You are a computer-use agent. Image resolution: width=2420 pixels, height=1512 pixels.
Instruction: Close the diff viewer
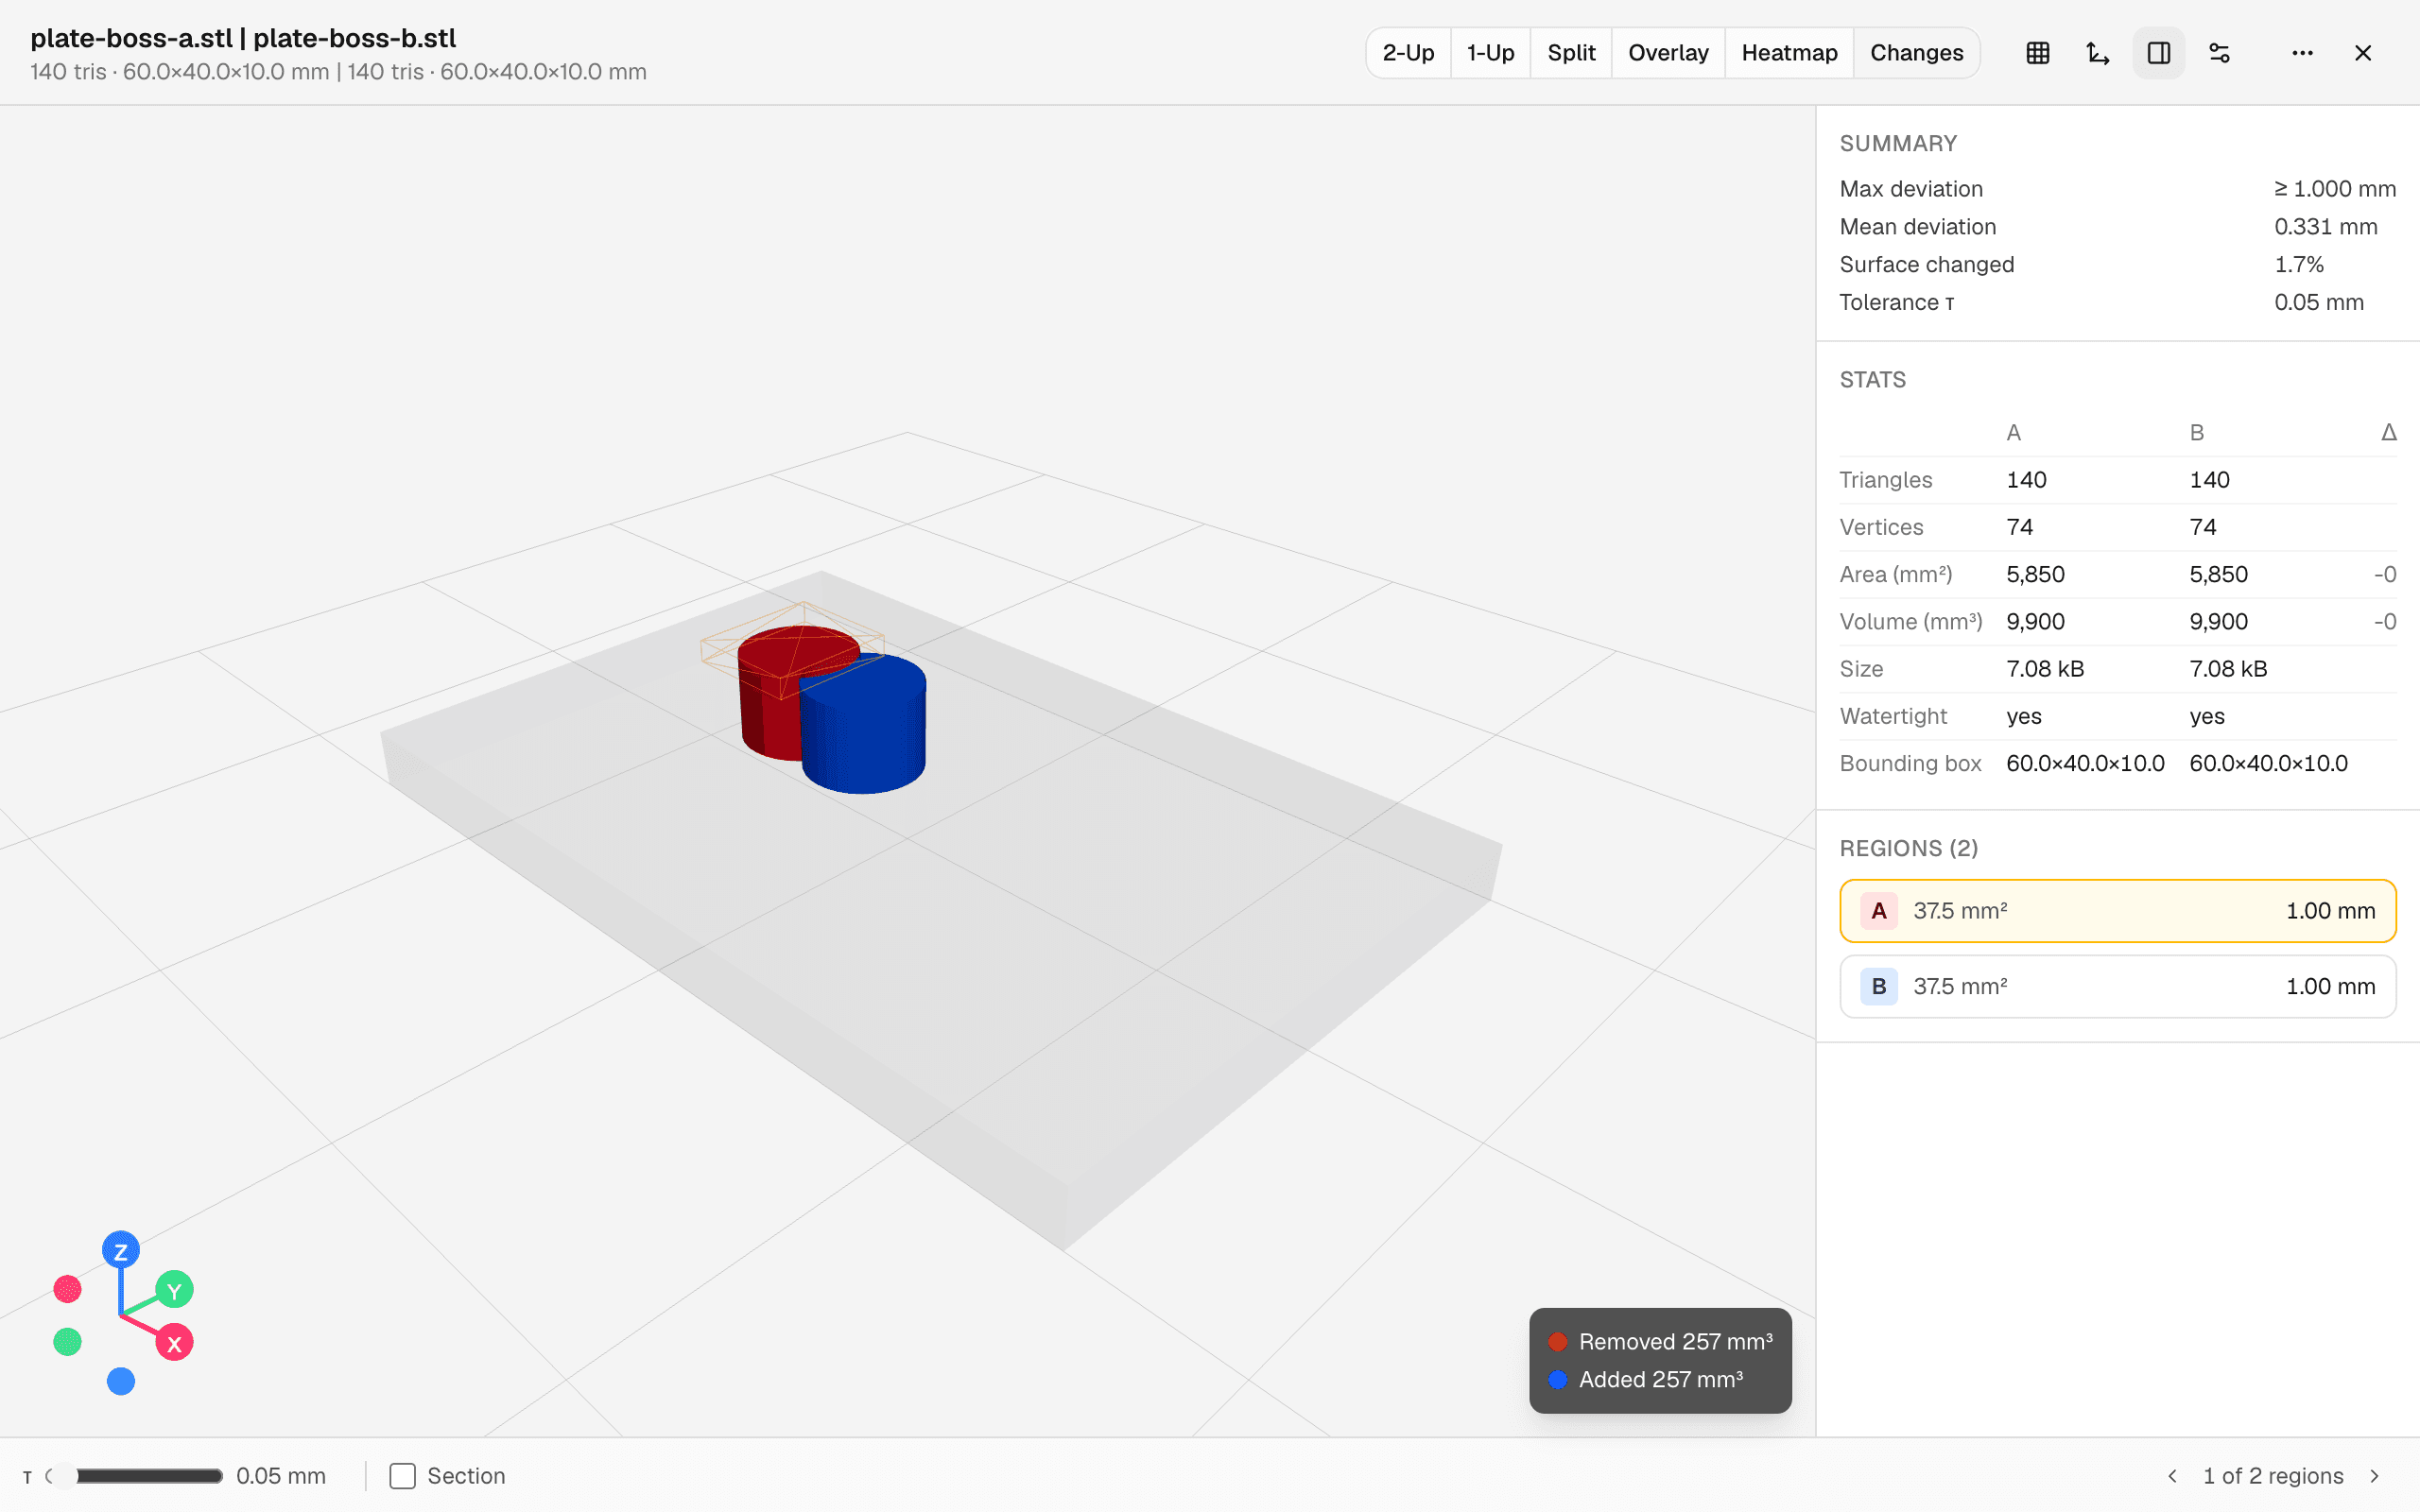[2363, 53]
